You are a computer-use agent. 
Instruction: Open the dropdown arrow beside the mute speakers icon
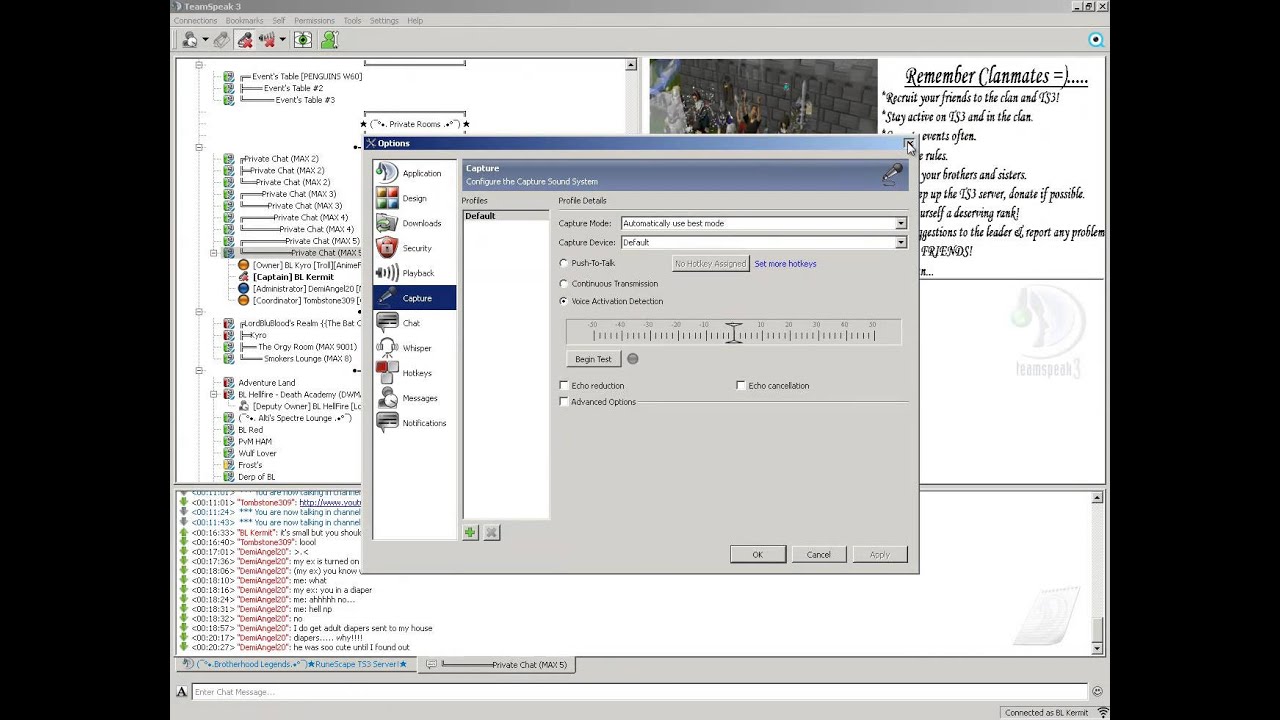coord(283,40)
